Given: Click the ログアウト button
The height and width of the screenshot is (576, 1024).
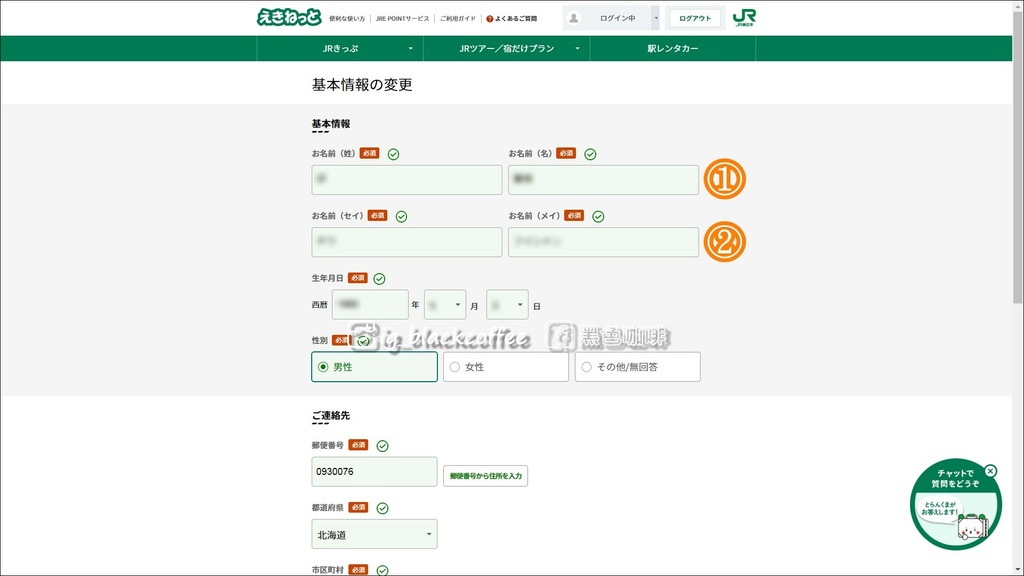Looking at the screenshot, I should click(695, 18).
